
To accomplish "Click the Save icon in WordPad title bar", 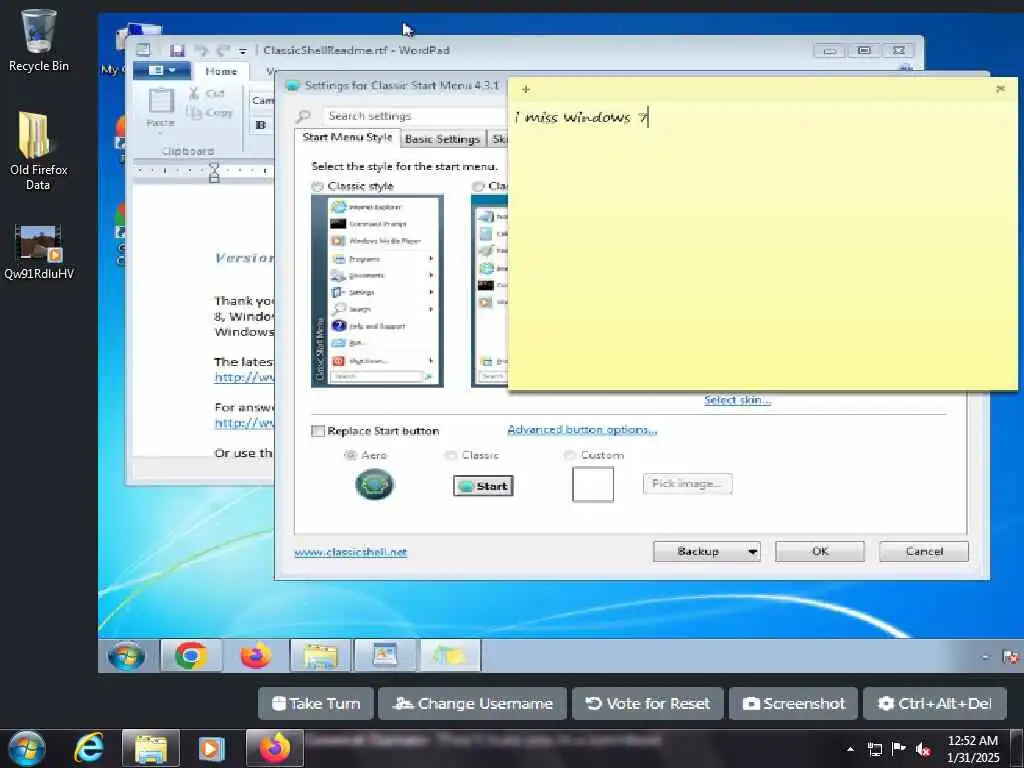I will point(176,50).
